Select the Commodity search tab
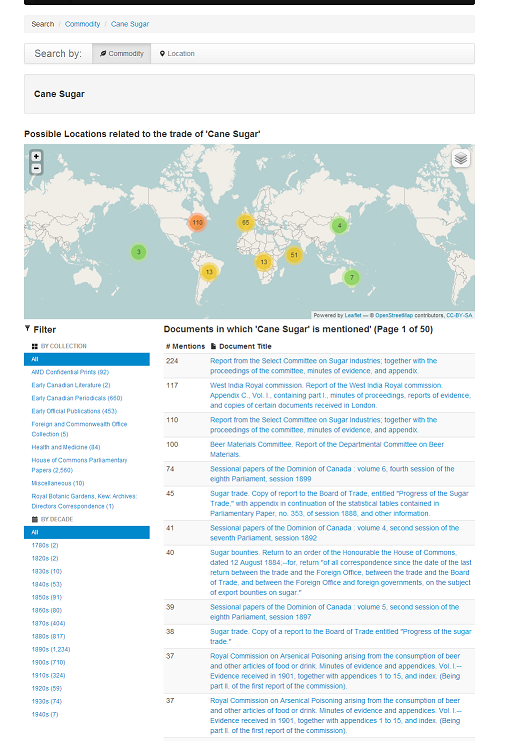 pos(121,54)
